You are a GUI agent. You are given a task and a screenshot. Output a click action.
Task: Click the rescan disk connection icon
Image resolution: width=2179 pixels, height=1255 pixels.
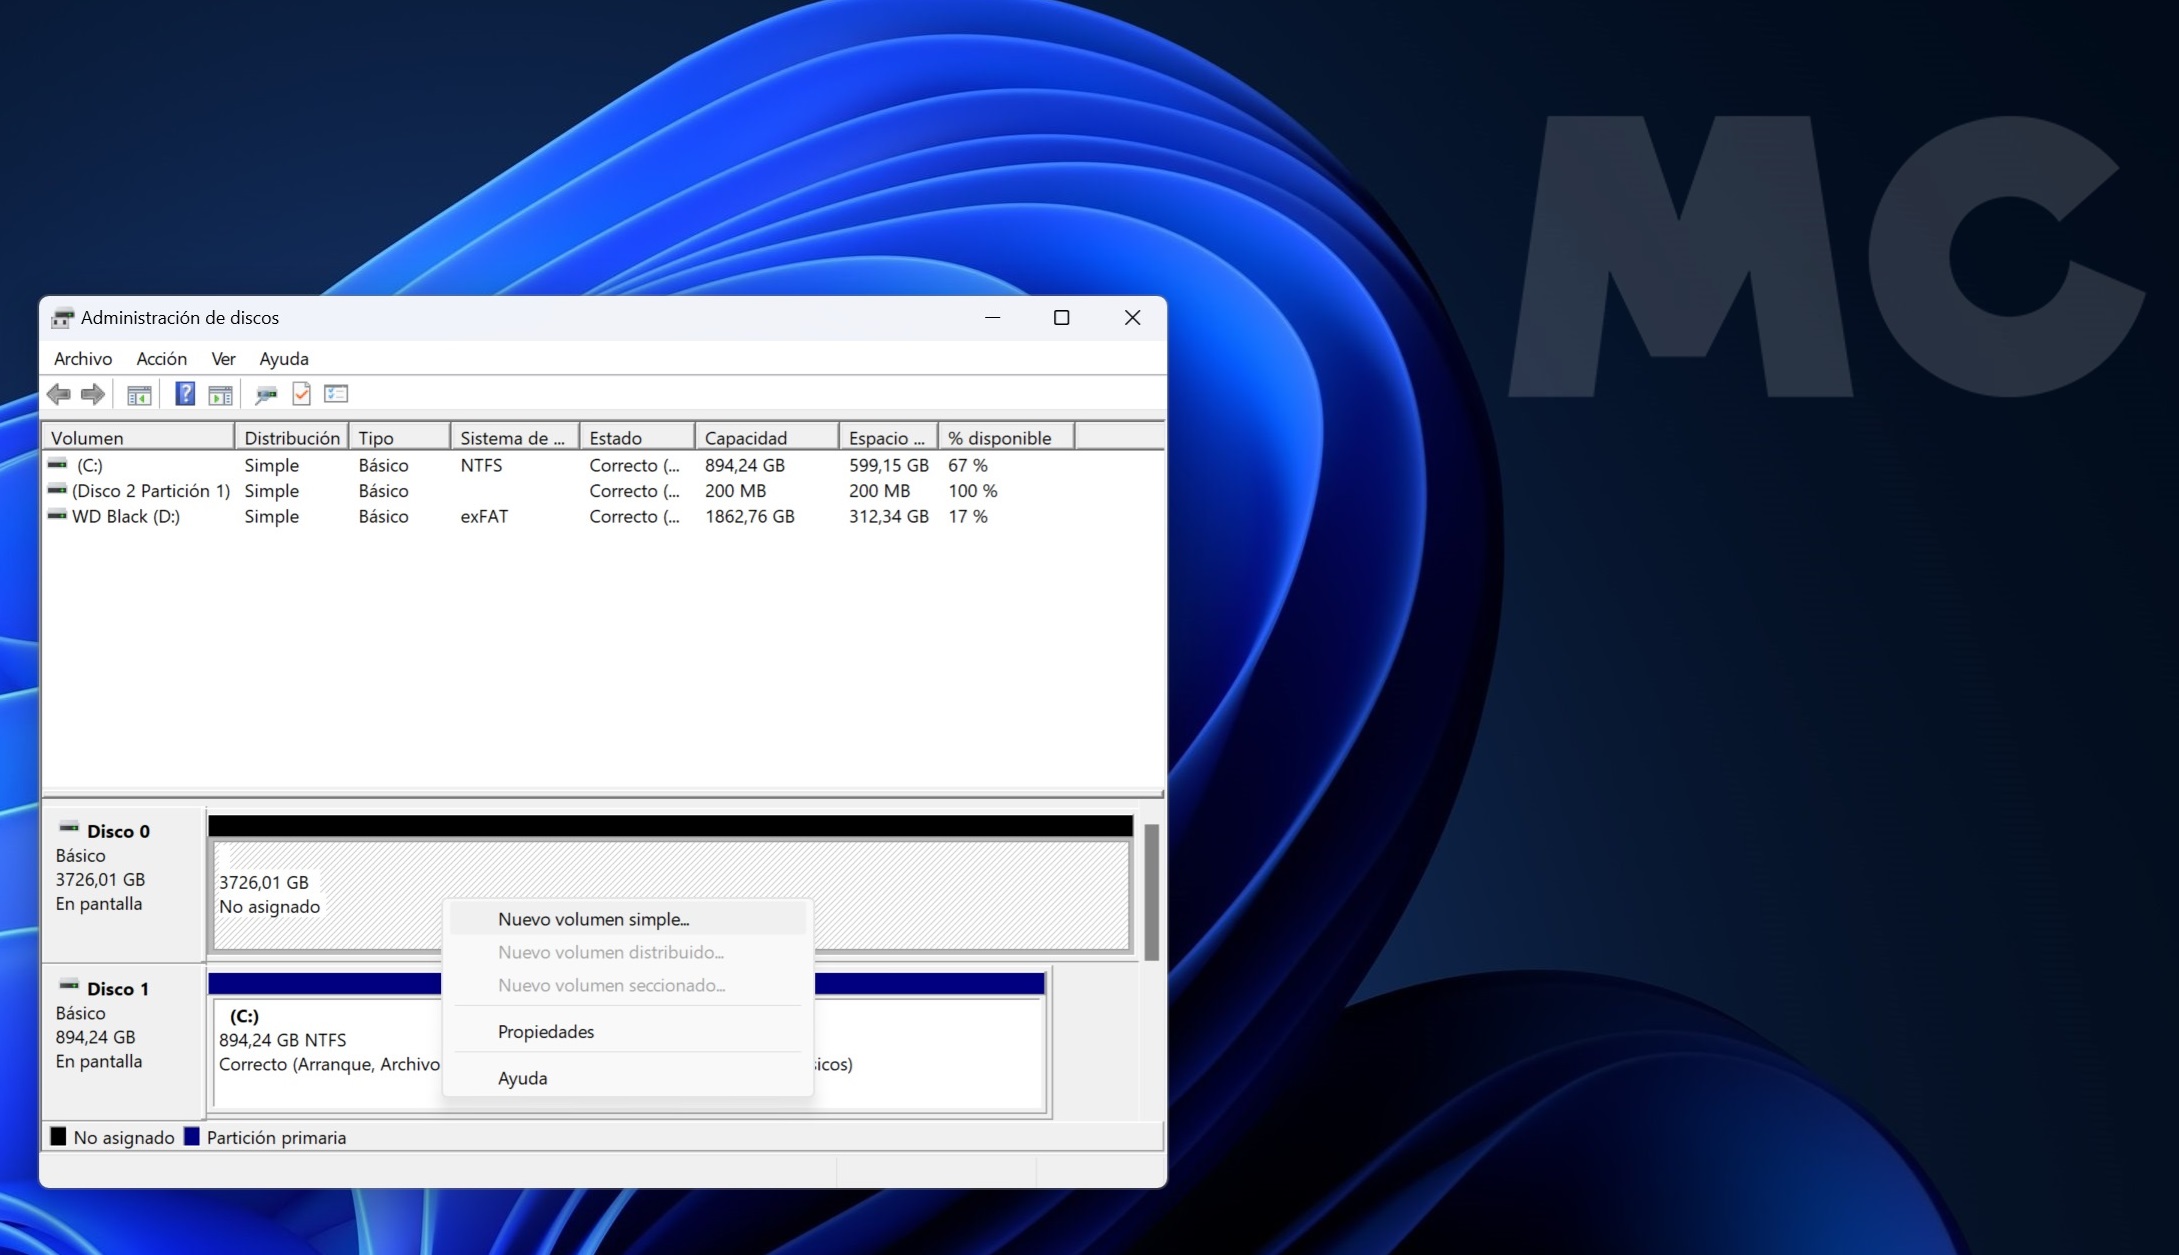coord(266,394)
